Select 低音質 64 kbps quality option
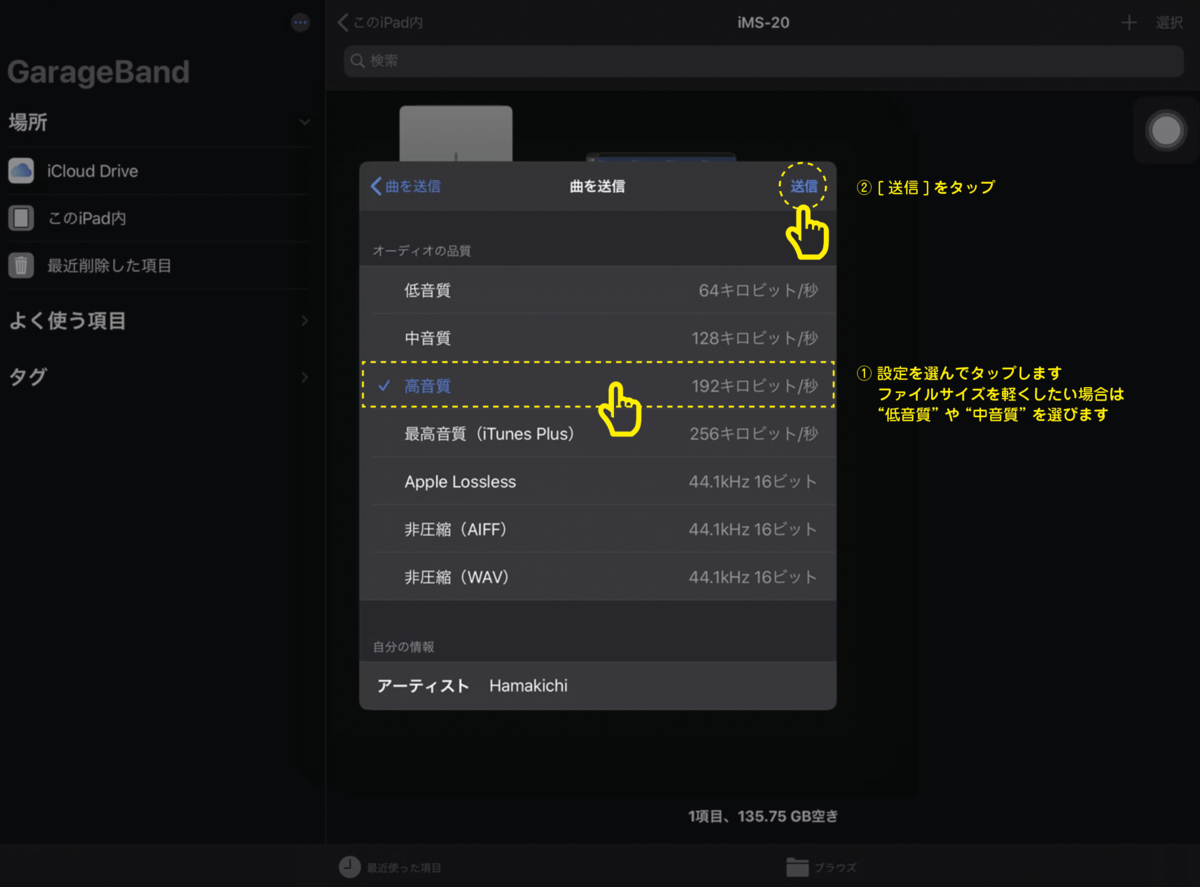Screen dimensions: 1200x887 click(598, 290)
